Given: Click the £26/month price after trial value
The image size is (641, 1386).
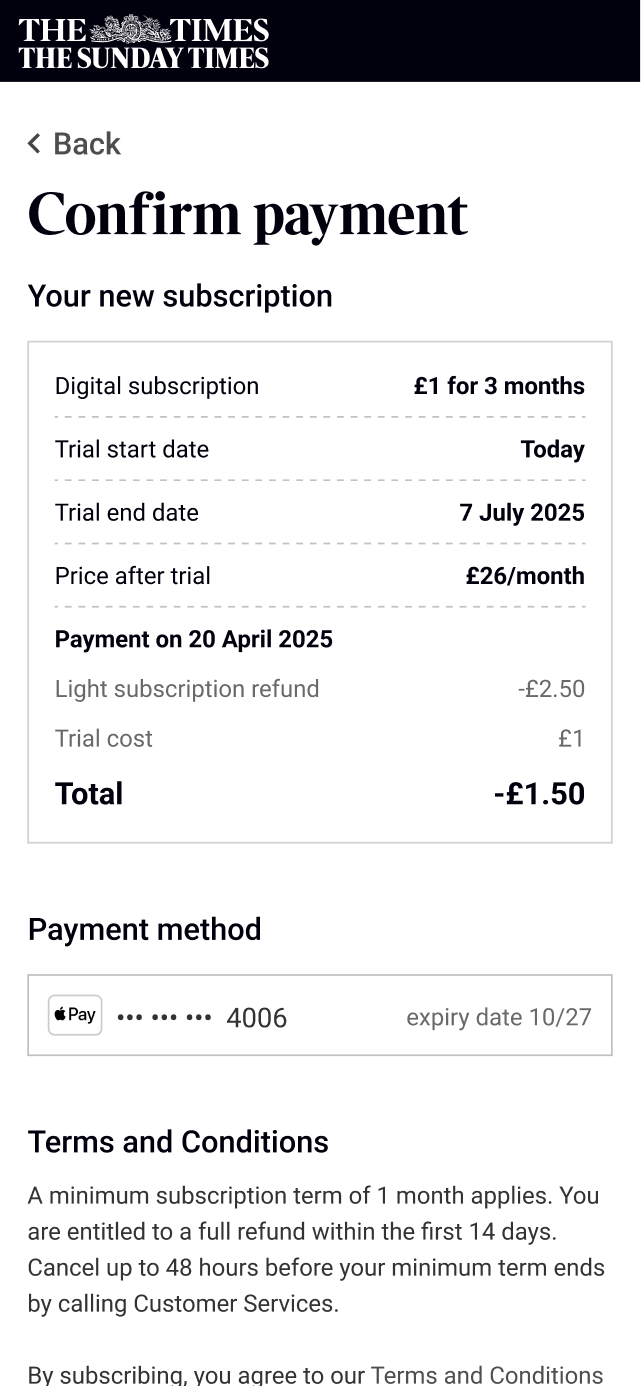Looking at the screenshot, I should [x=525, y=576].
